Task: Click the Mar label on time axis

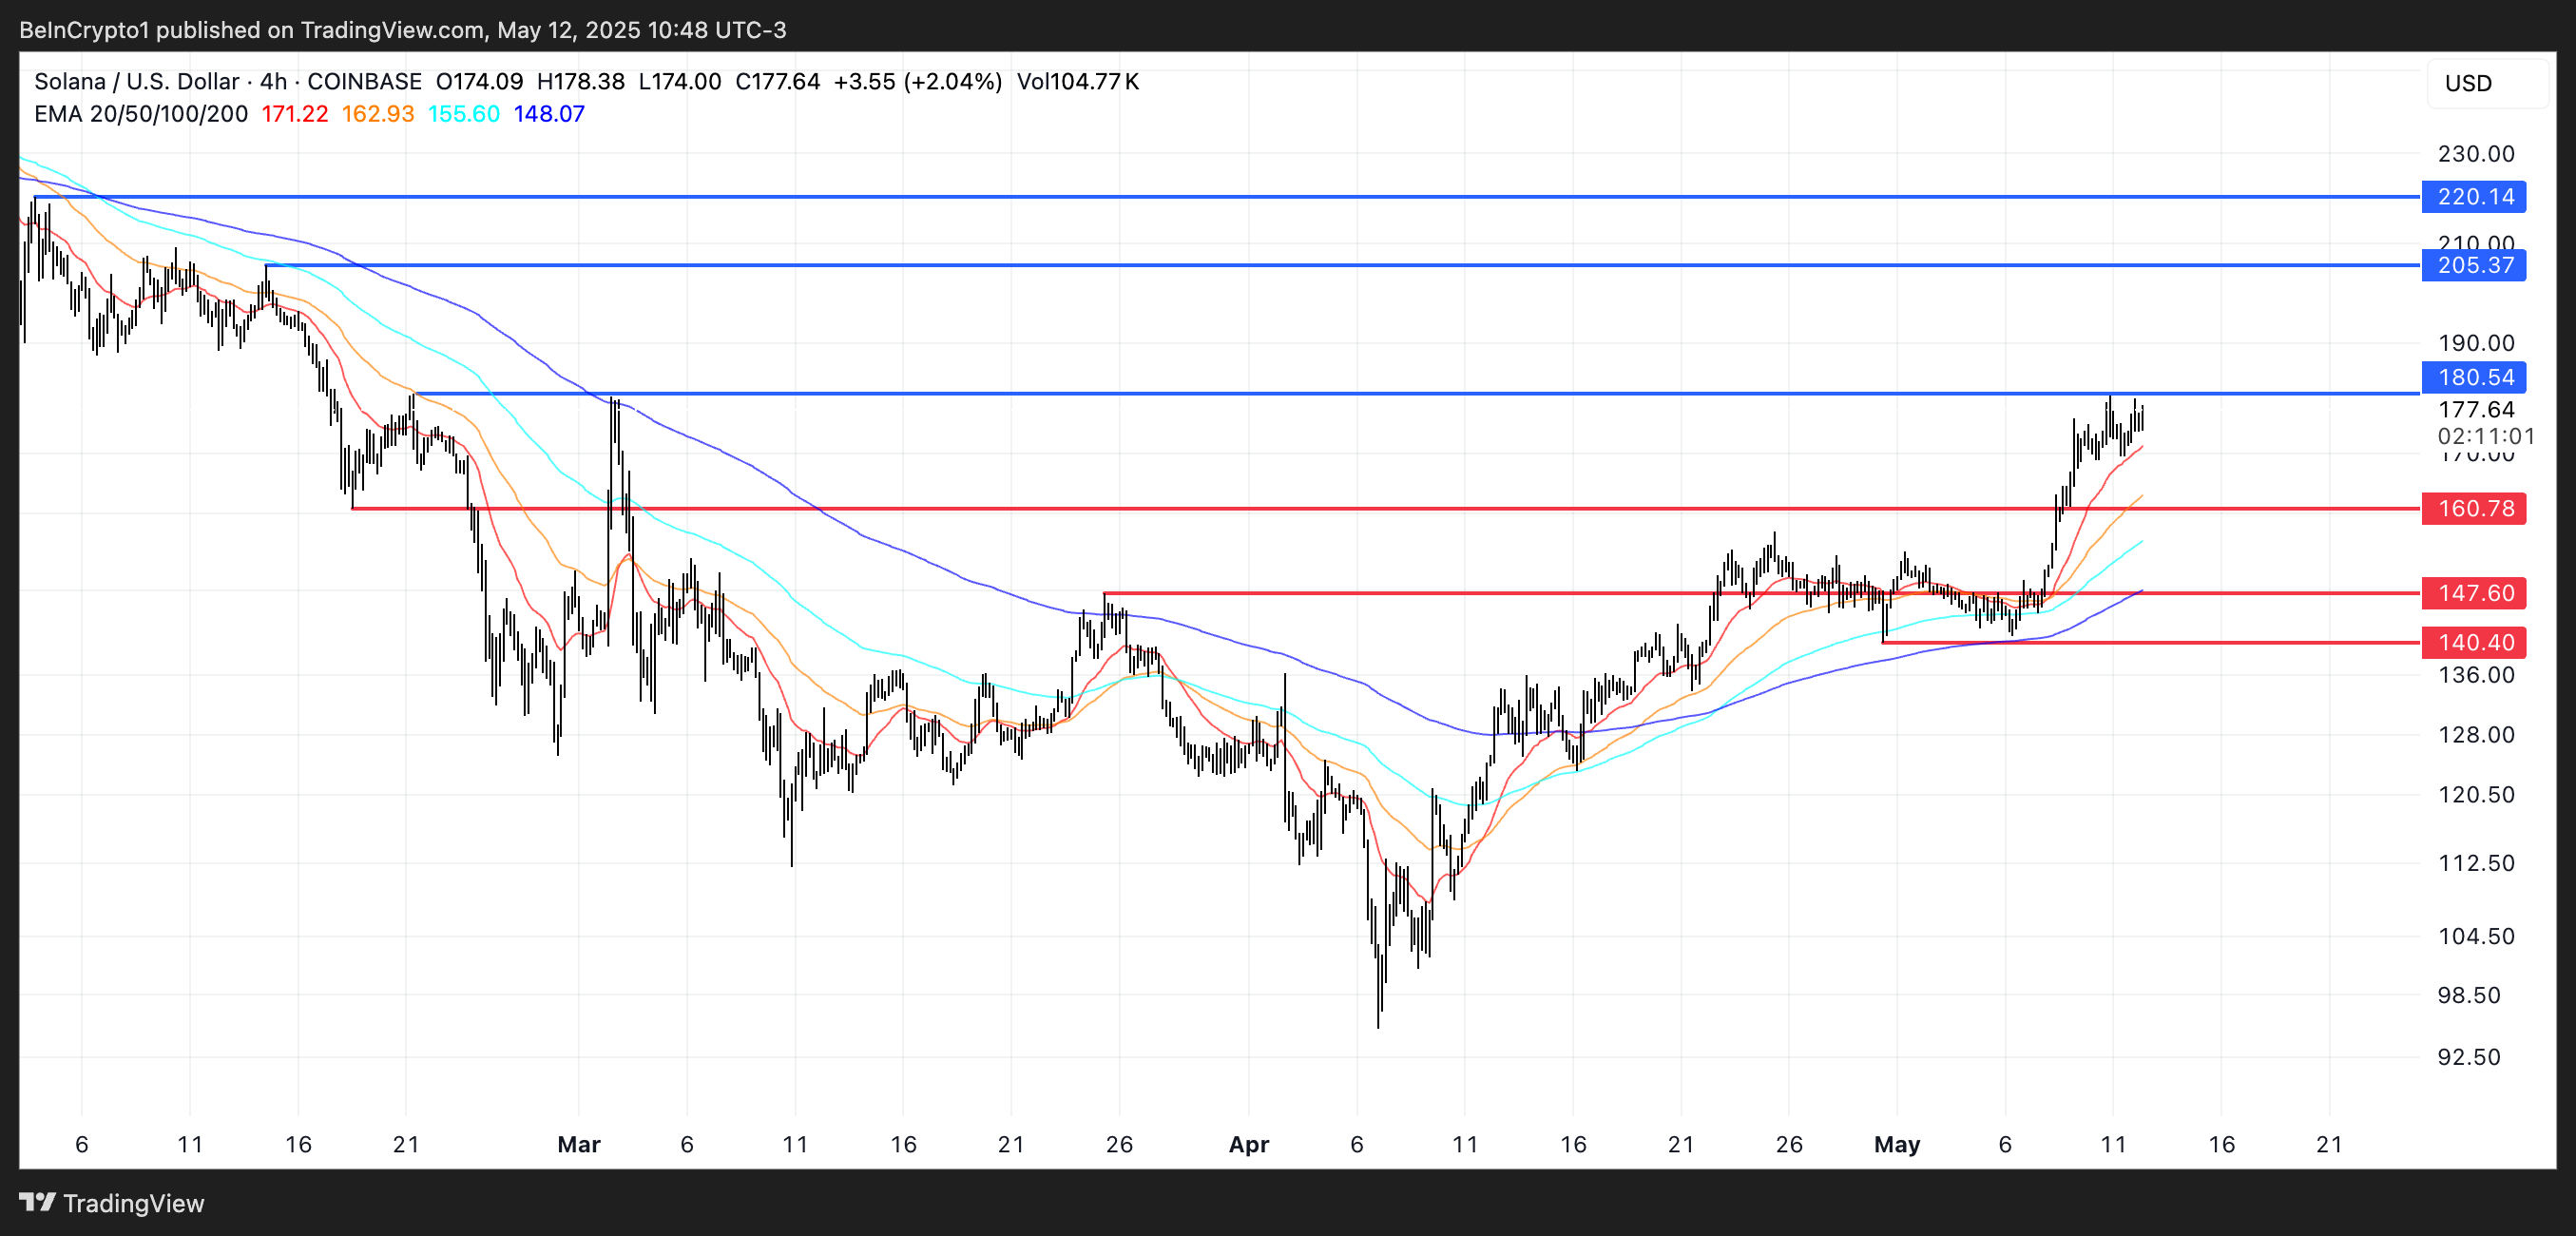Action: tap(578, 1144)
